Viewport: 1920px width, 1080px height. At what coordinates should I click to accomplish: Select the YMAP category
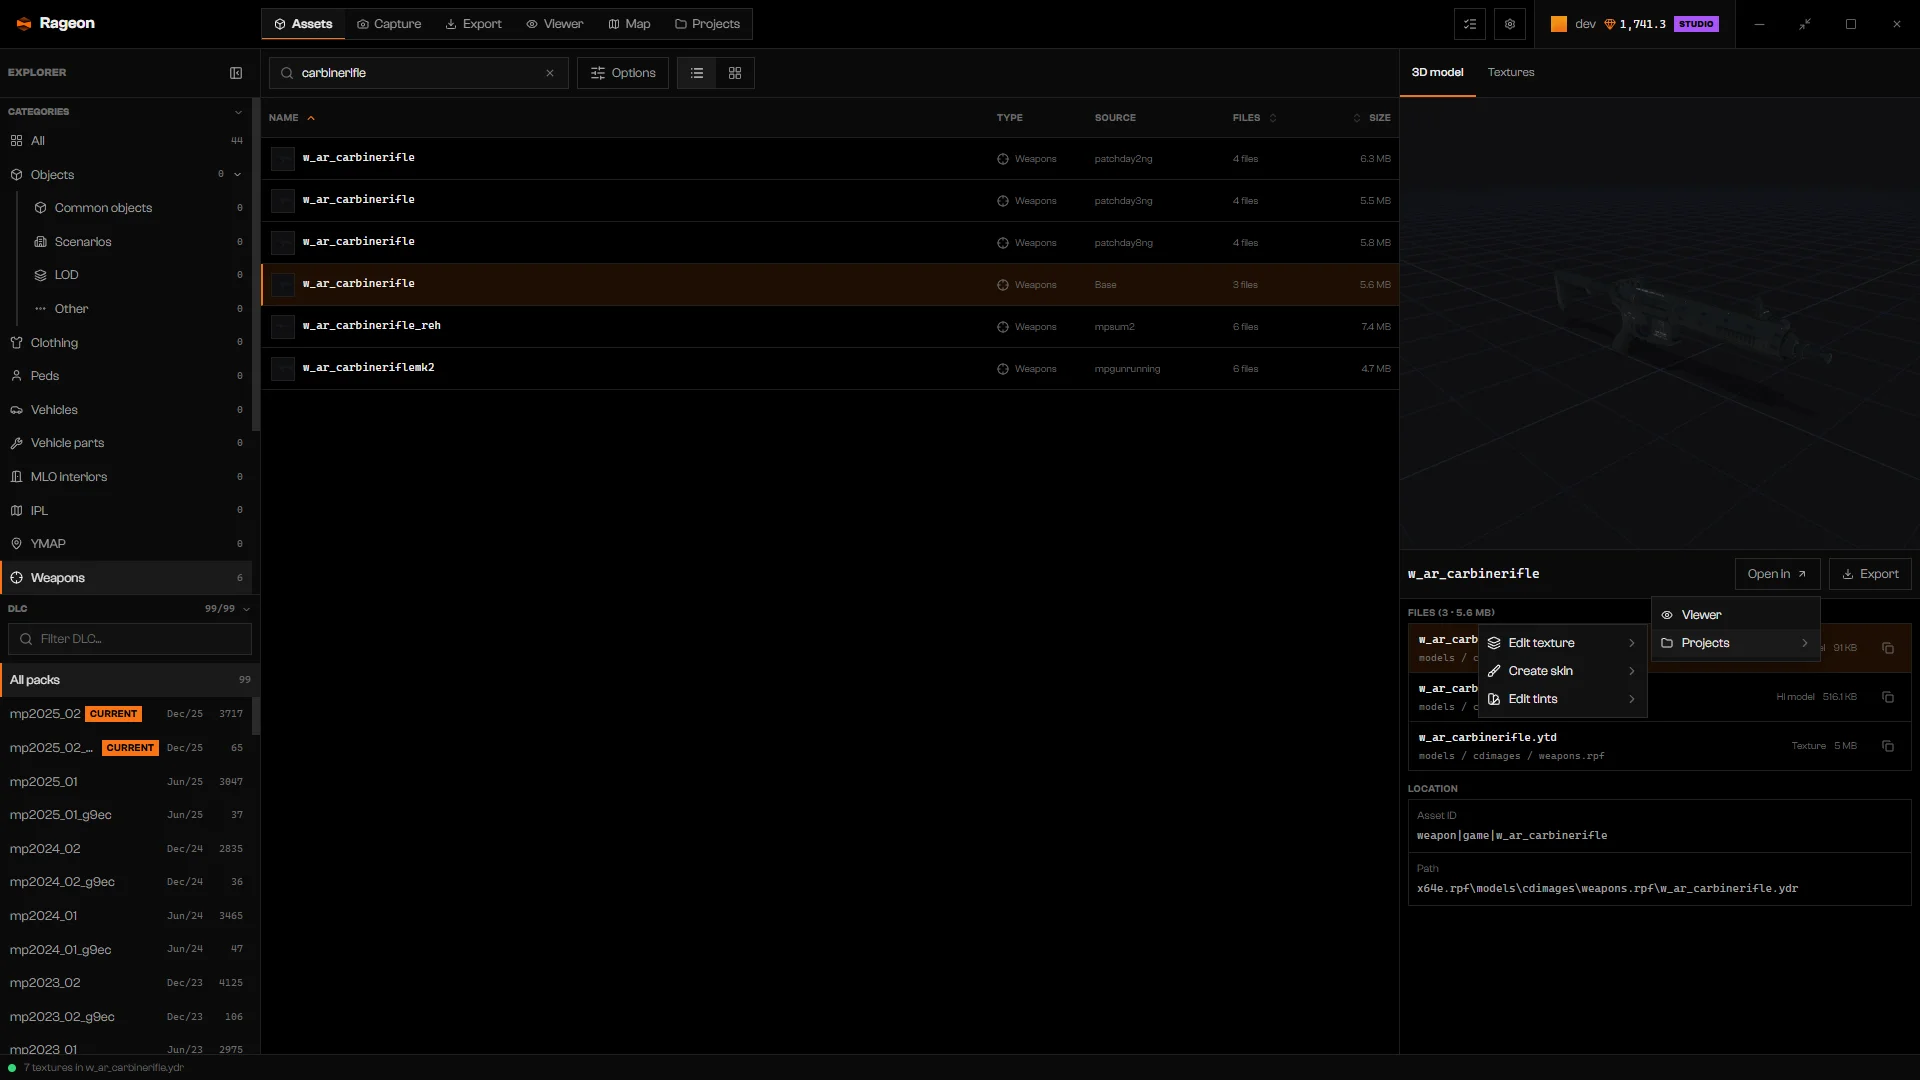pyautogui.click(x=126, y=544)
